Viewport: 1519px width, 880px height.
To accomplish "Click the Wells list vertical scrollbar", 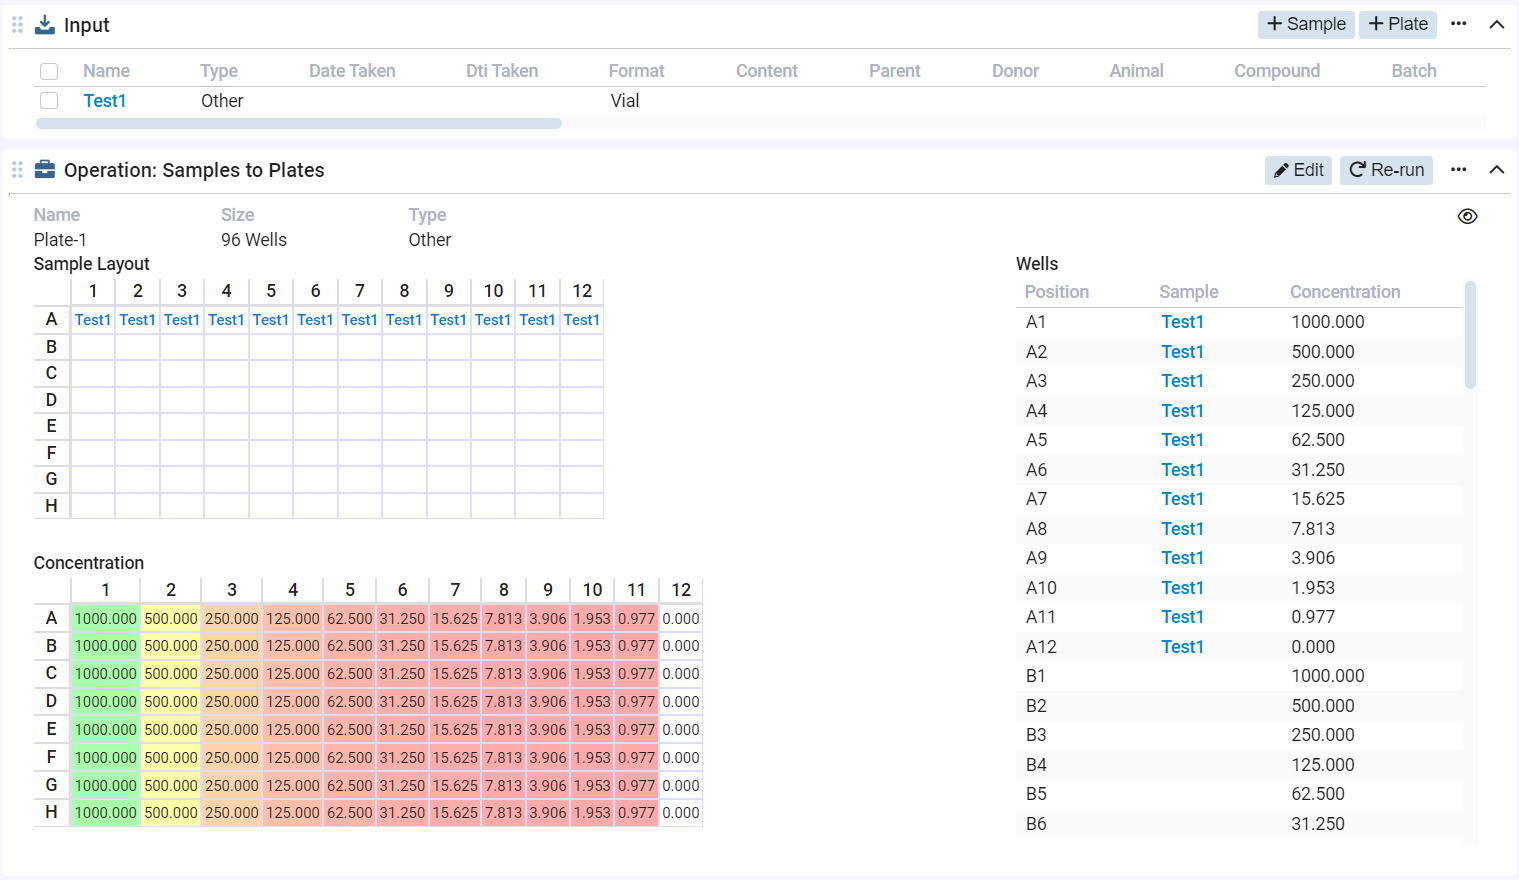I will [x=1470, y=336].
